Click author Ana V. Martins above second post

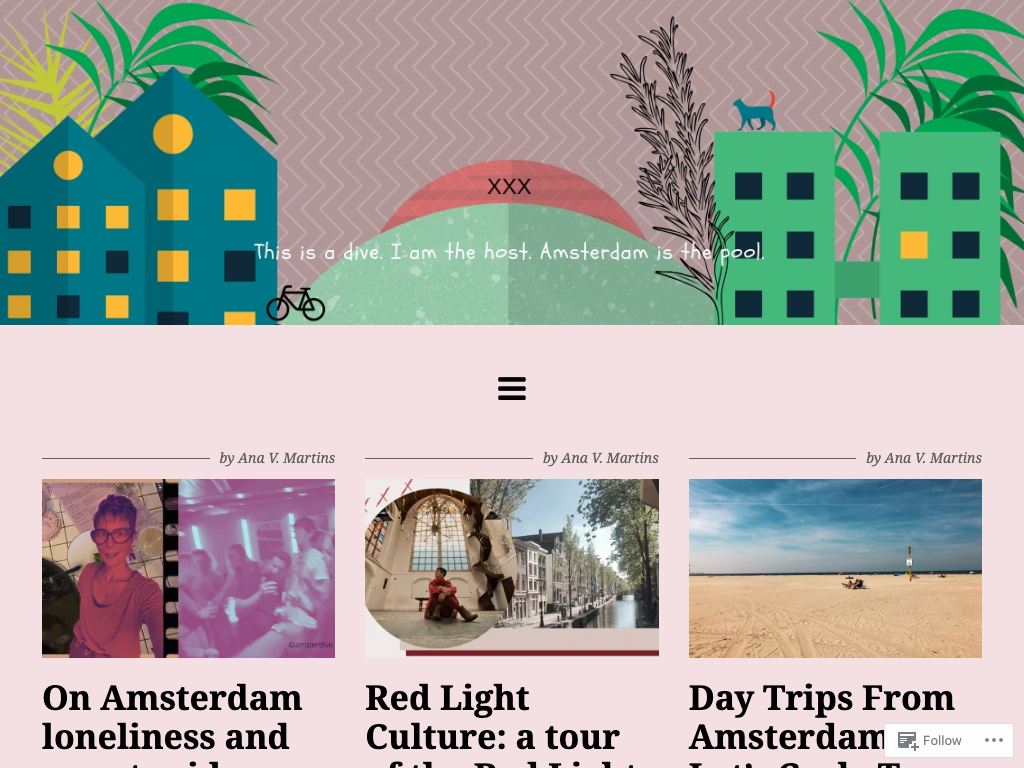pyautogui.click(x=609, y=458)
